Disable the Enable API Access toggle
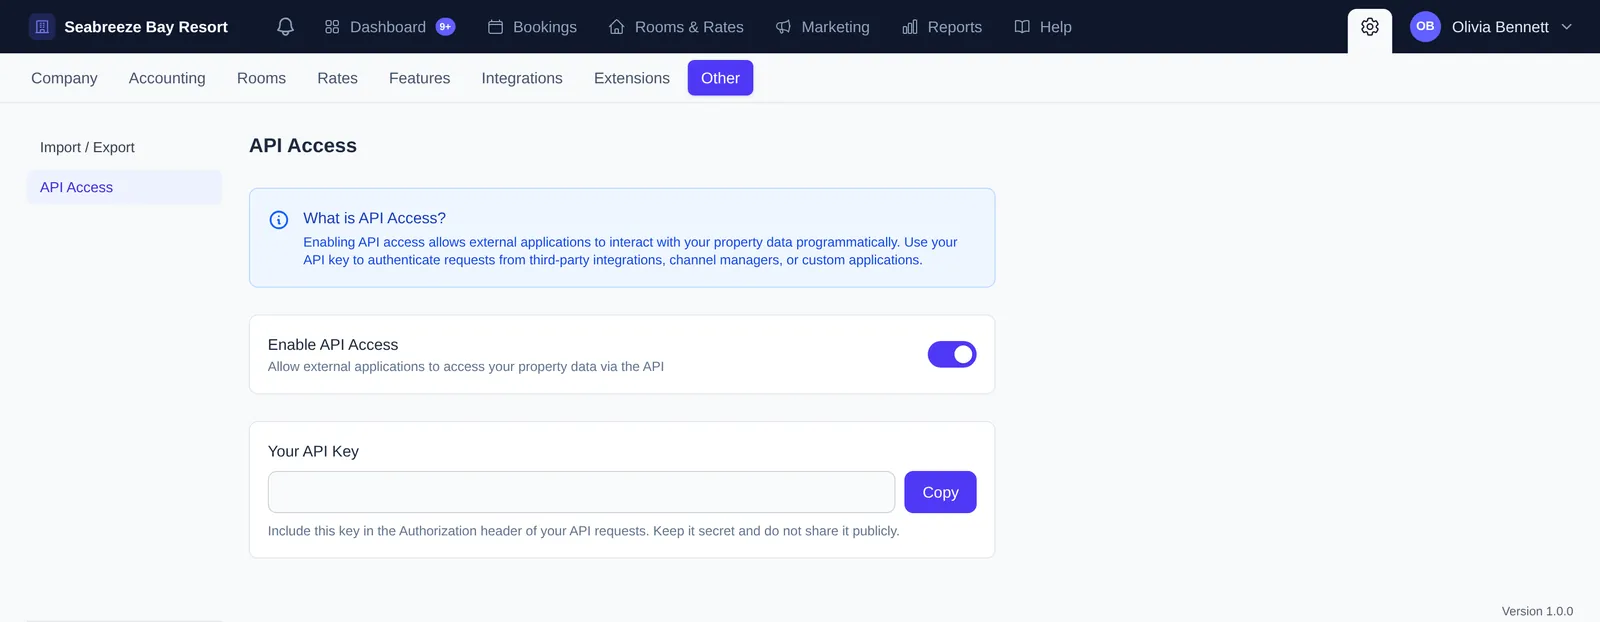The height and width of the screenshot is (622, 1600). point(952,354)
